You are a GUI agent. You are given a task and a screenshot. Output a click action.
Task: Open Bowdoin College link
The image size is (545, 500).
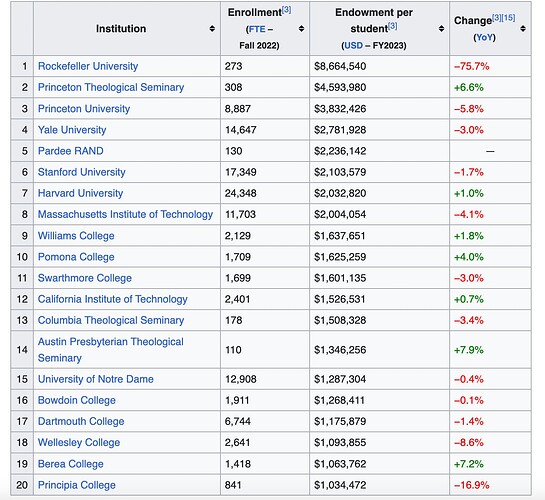click(x=76, y=400)
